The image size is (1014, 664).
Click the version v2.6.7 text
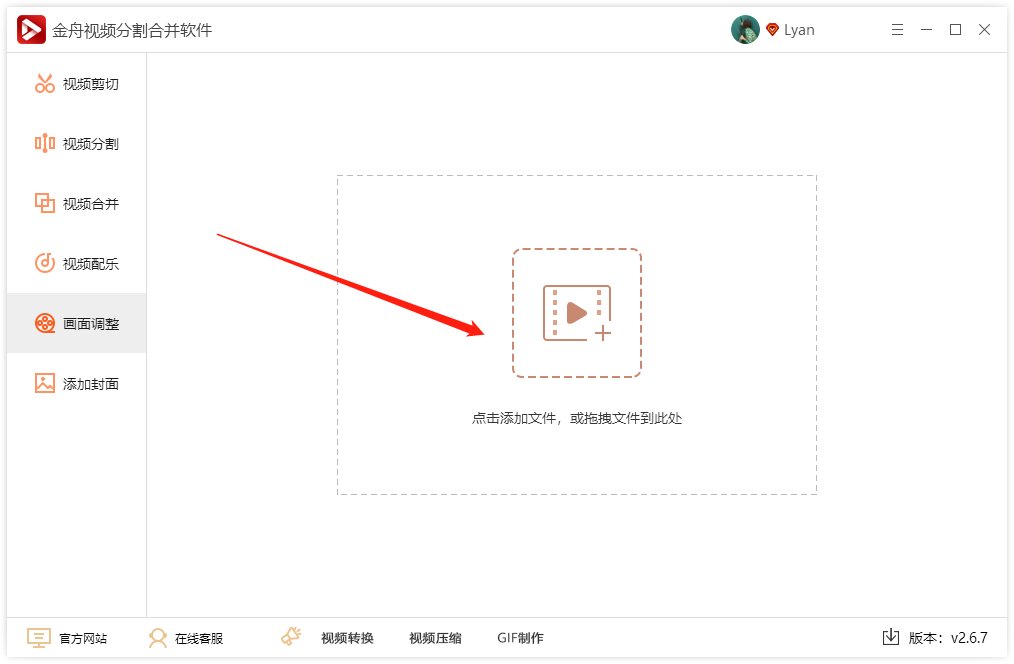click(947, 636)
